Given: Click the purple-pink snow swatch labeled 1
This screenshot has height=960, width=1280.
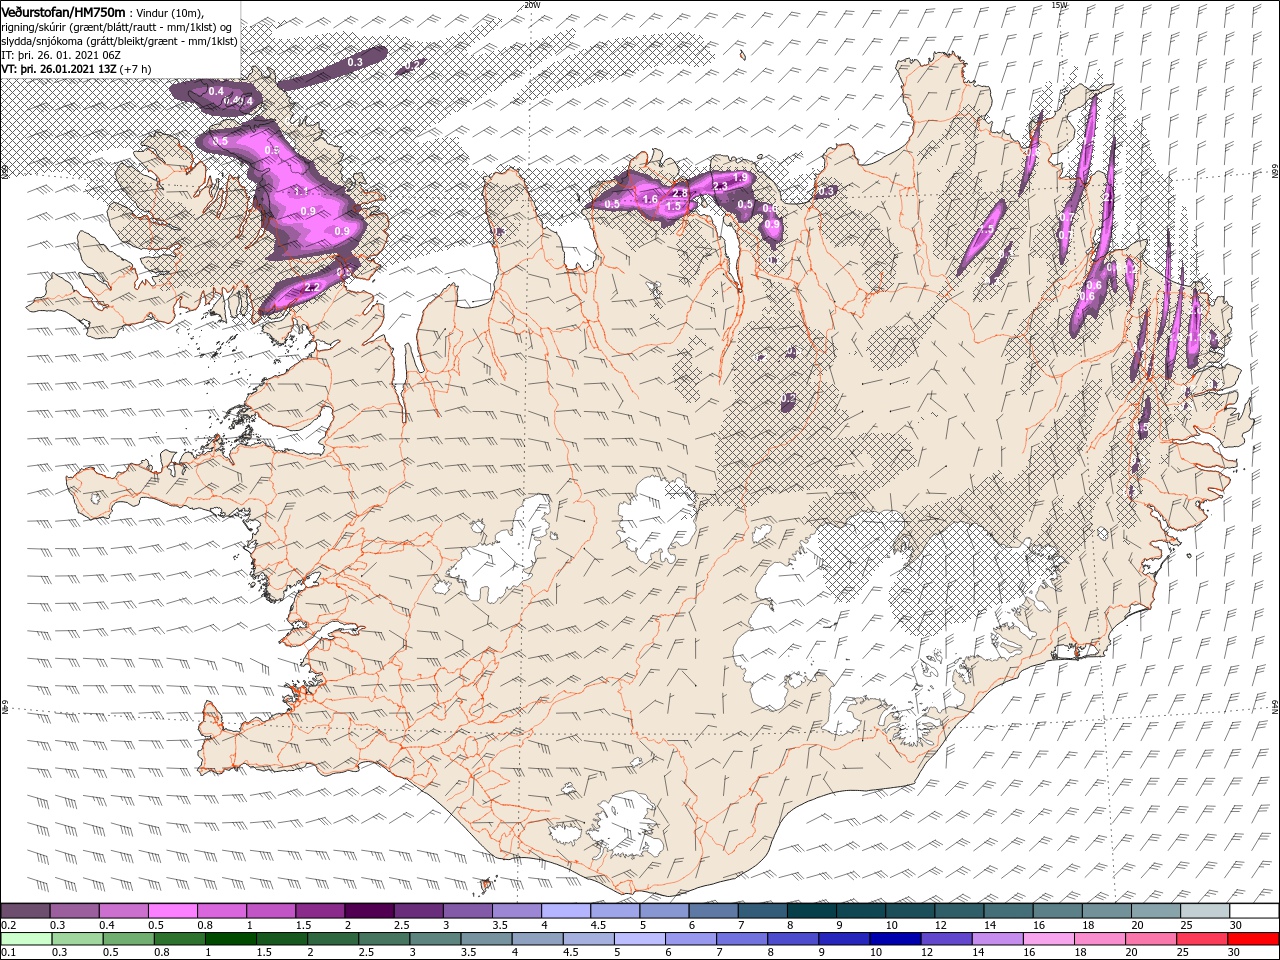Looking at the screenshot, I should click(x=271, y=910).
